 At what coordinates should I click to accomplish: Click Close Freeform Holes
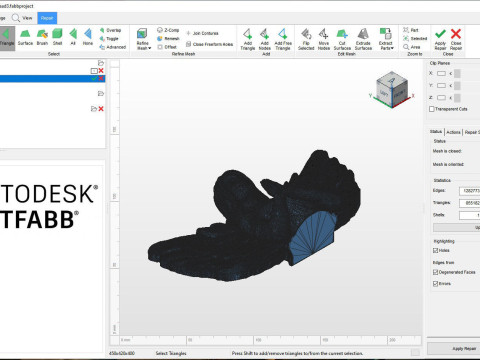(x=209, y=44)
